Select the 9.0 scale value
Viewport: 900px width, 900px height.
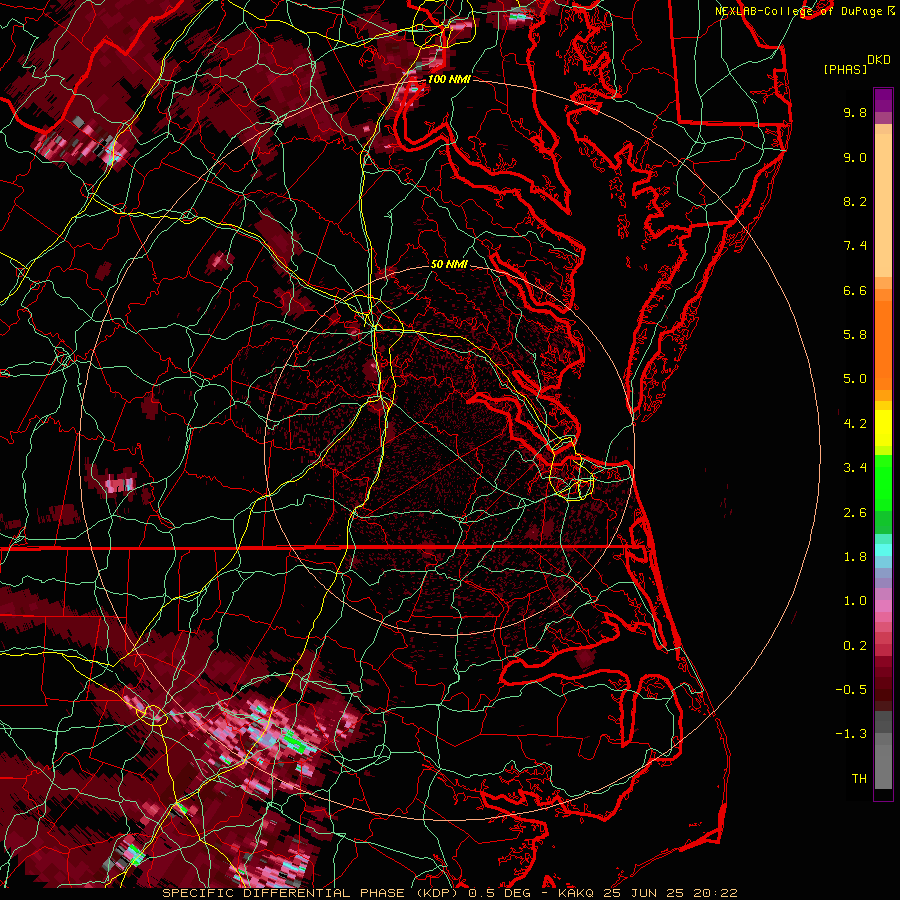[x=855, y=157]
